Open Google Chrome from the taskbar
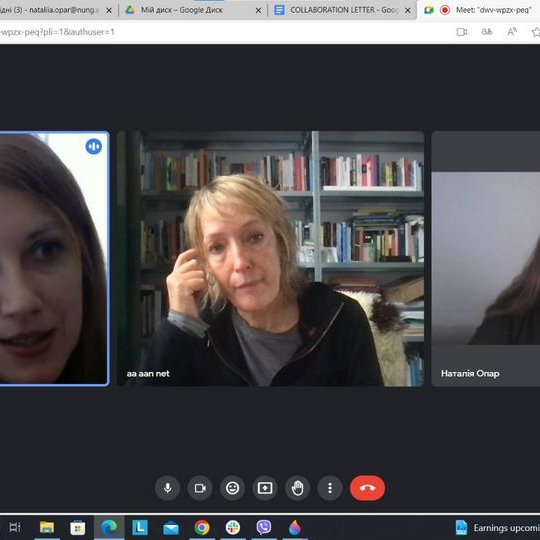The height and width of the screenshot is (540, 540). point(202,527)
